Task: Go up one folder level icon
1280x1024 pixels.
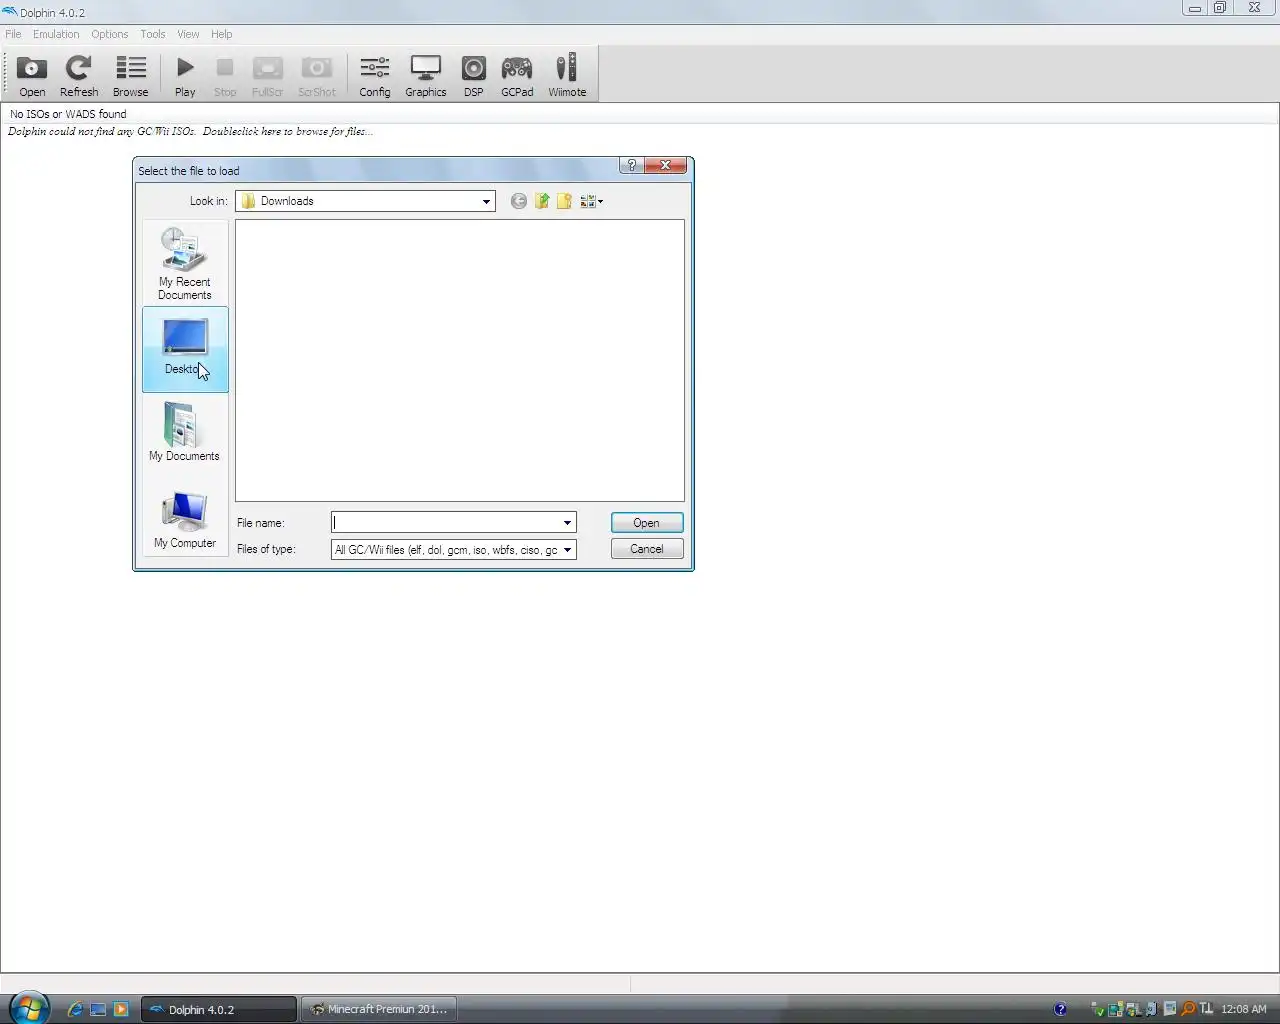Action: 542,201
